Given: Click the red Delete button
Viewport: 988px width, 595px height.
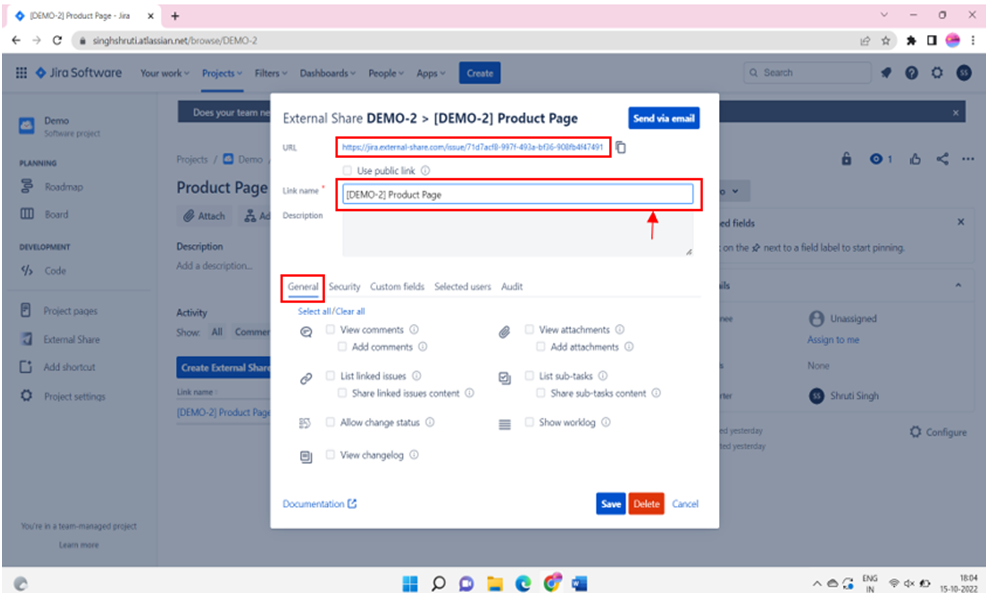Looking at the screenshot, I should click(x=646, y=504).
